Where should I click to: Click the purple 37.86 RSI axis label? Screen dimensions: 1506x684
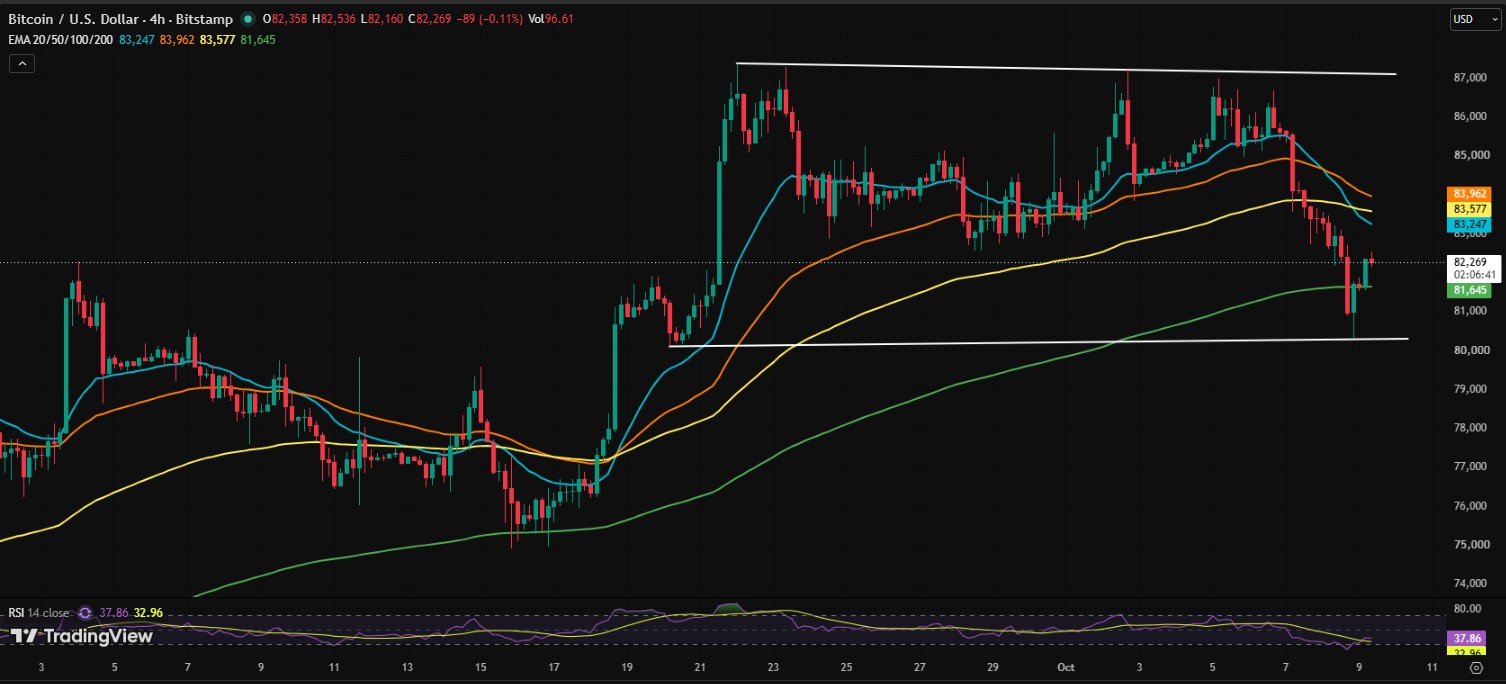click(1466, 636)
